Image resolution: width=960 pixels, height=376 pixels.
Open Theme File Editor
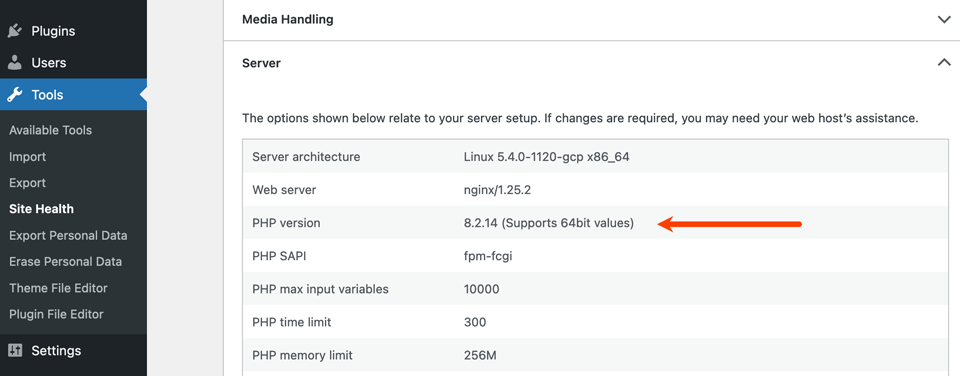[58, 288]
